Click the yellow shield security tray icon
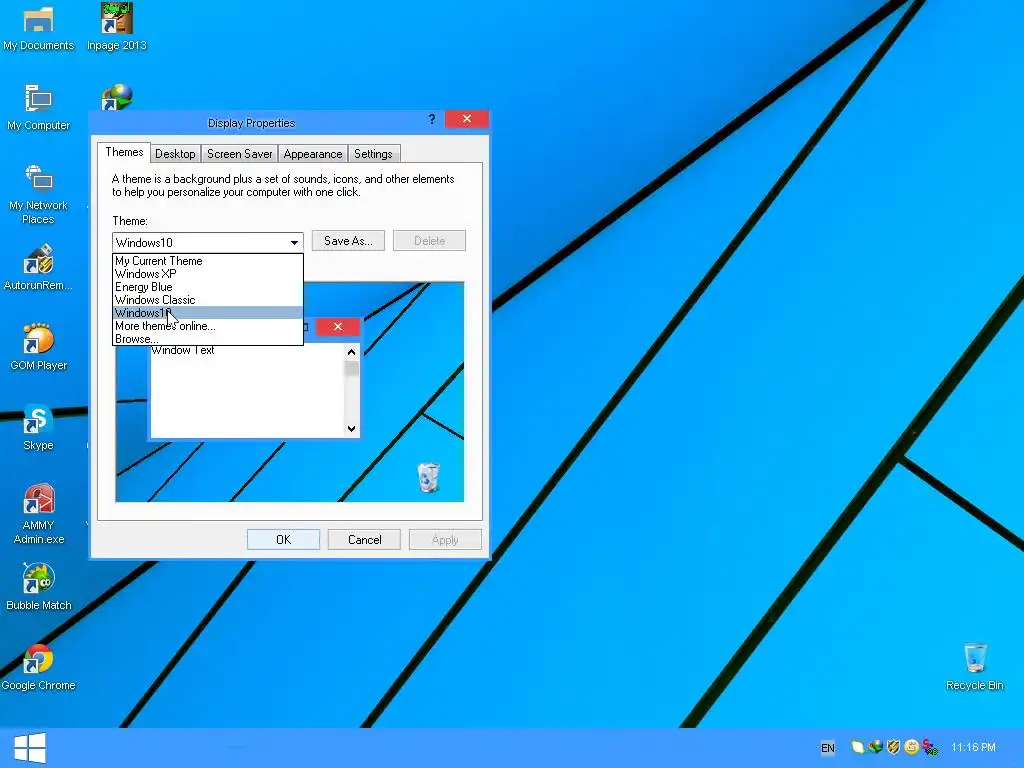Screen dimensions: 1024x768 click(893, 747)
